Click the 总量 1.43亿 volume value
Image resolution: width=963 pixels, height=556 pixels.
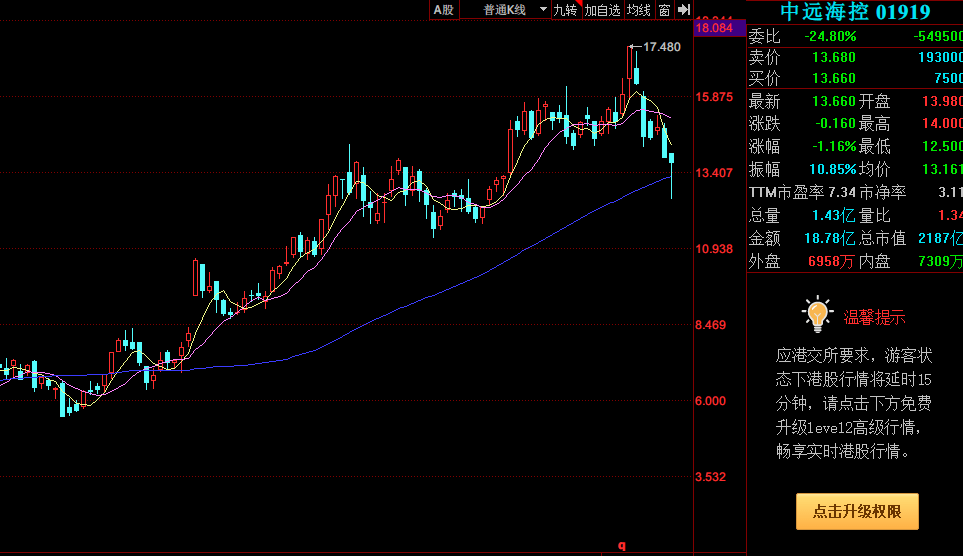click(x=833, y=215)
